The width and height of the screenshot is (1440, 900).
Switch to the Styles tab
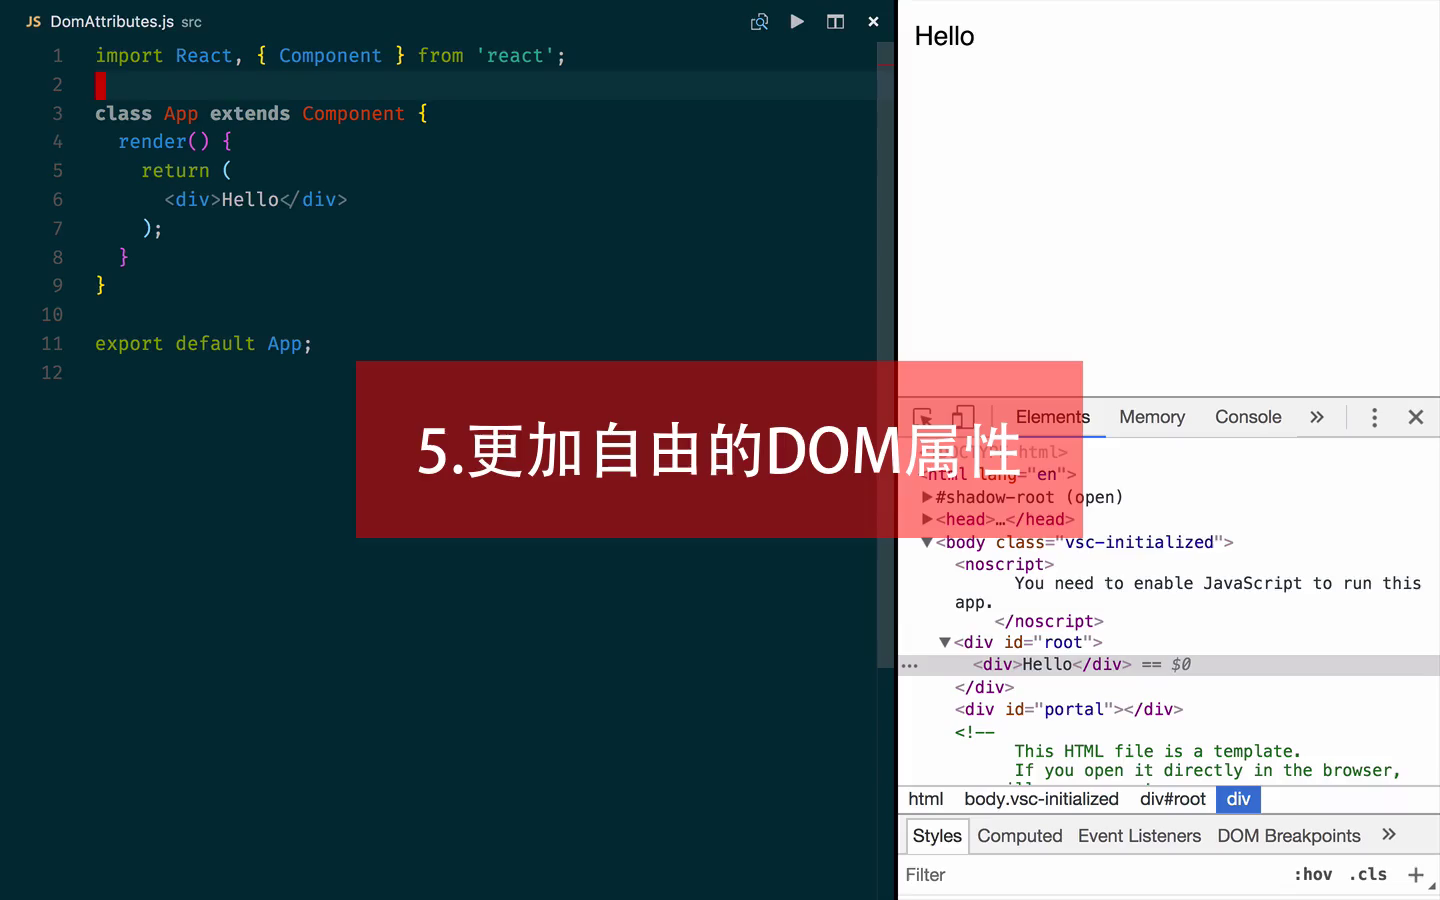click(937, 836)
